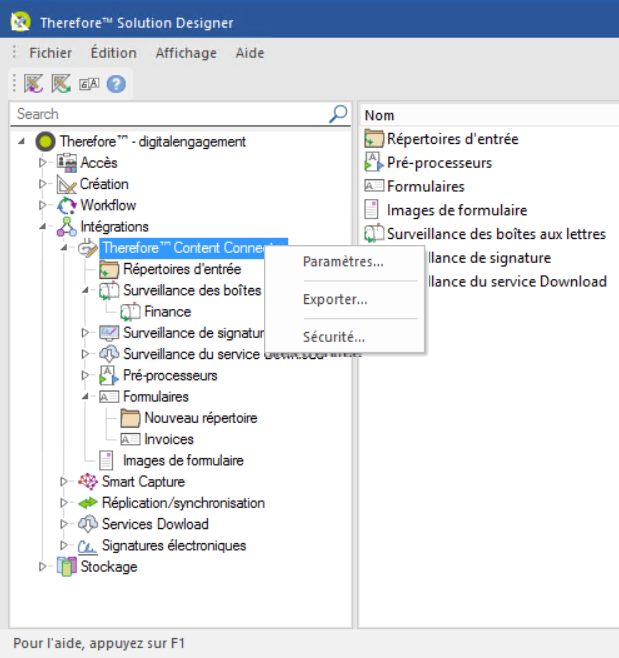619x658 pixels.
Task: Open the Aide menu
Action: point(250,53)
